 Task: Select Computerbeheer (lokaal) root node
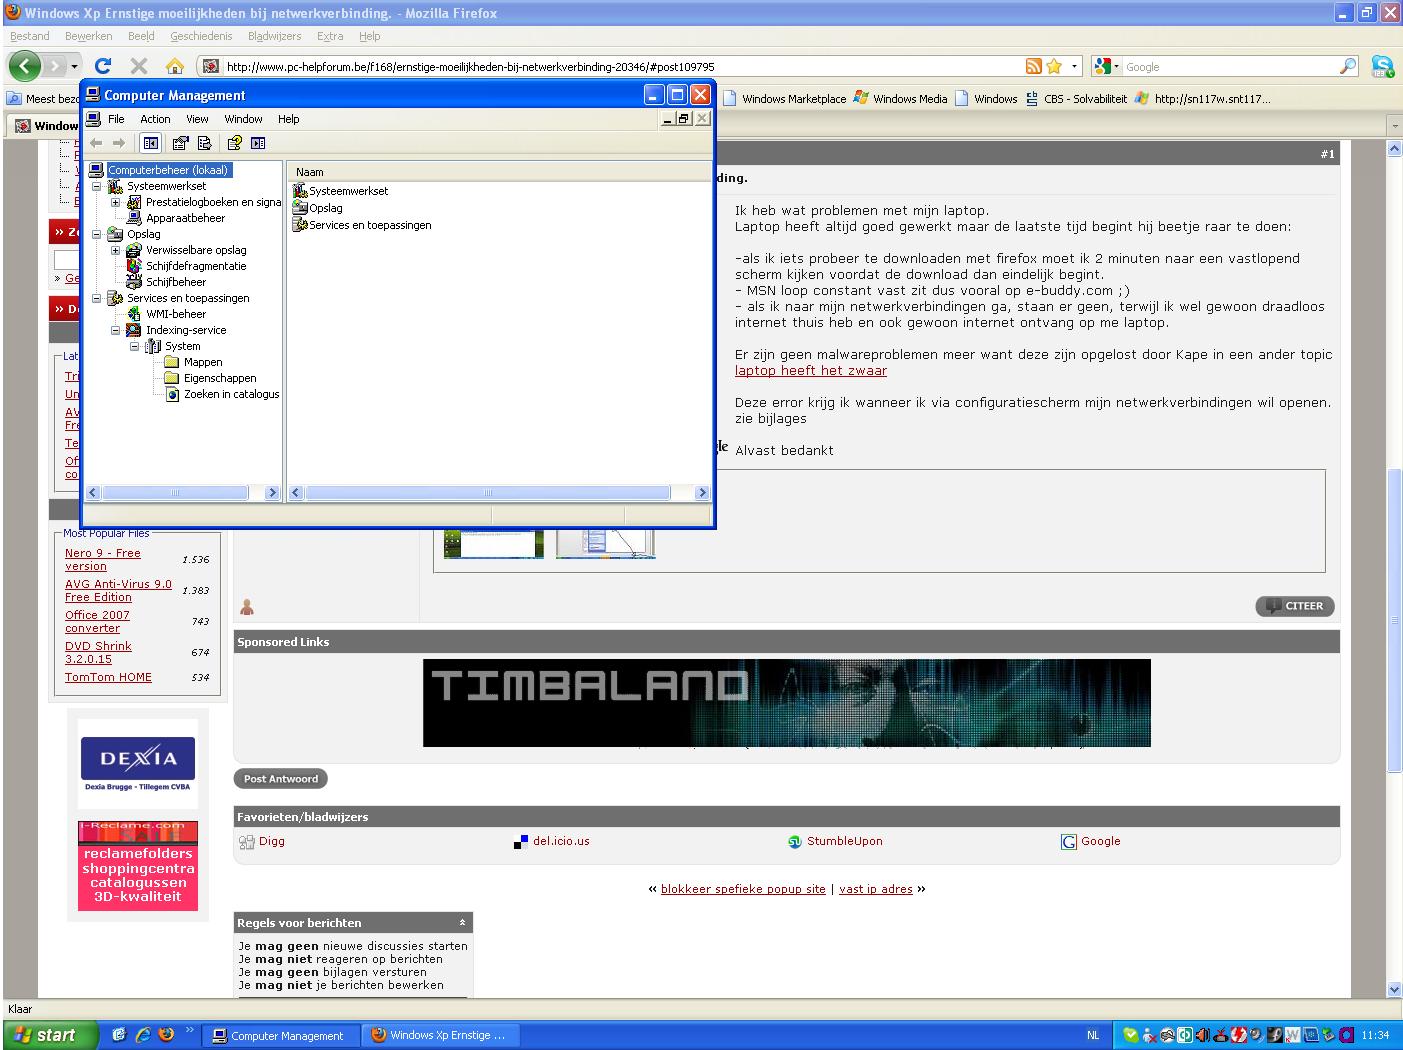point(168,170)
